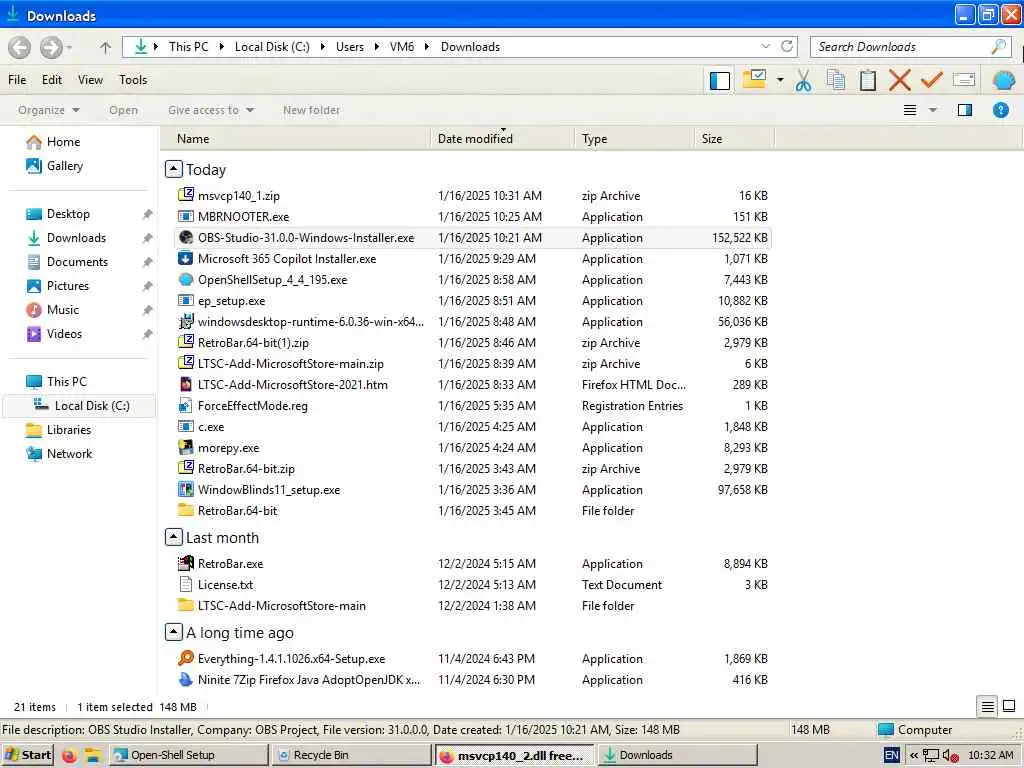Open the Organize dropdown

point(49,110)
